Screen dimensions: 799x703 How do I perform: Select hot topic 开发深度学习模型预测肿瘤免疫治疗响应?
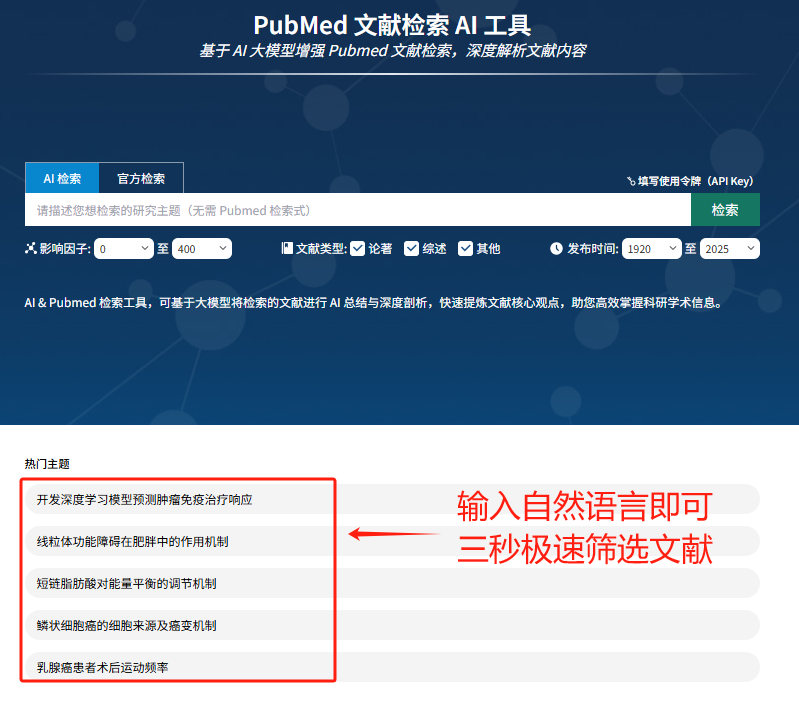(392, 499)
